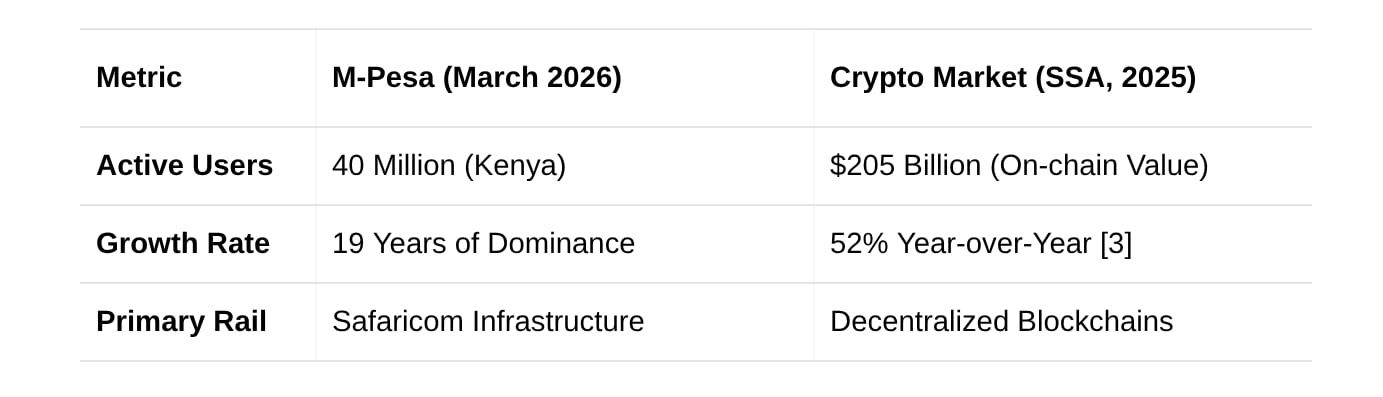Click the 52% Year-over-Year cell text
Image resolution: width=1383 pixels, height=397 pixels.
pyautogui.click(x=960, y=244)
